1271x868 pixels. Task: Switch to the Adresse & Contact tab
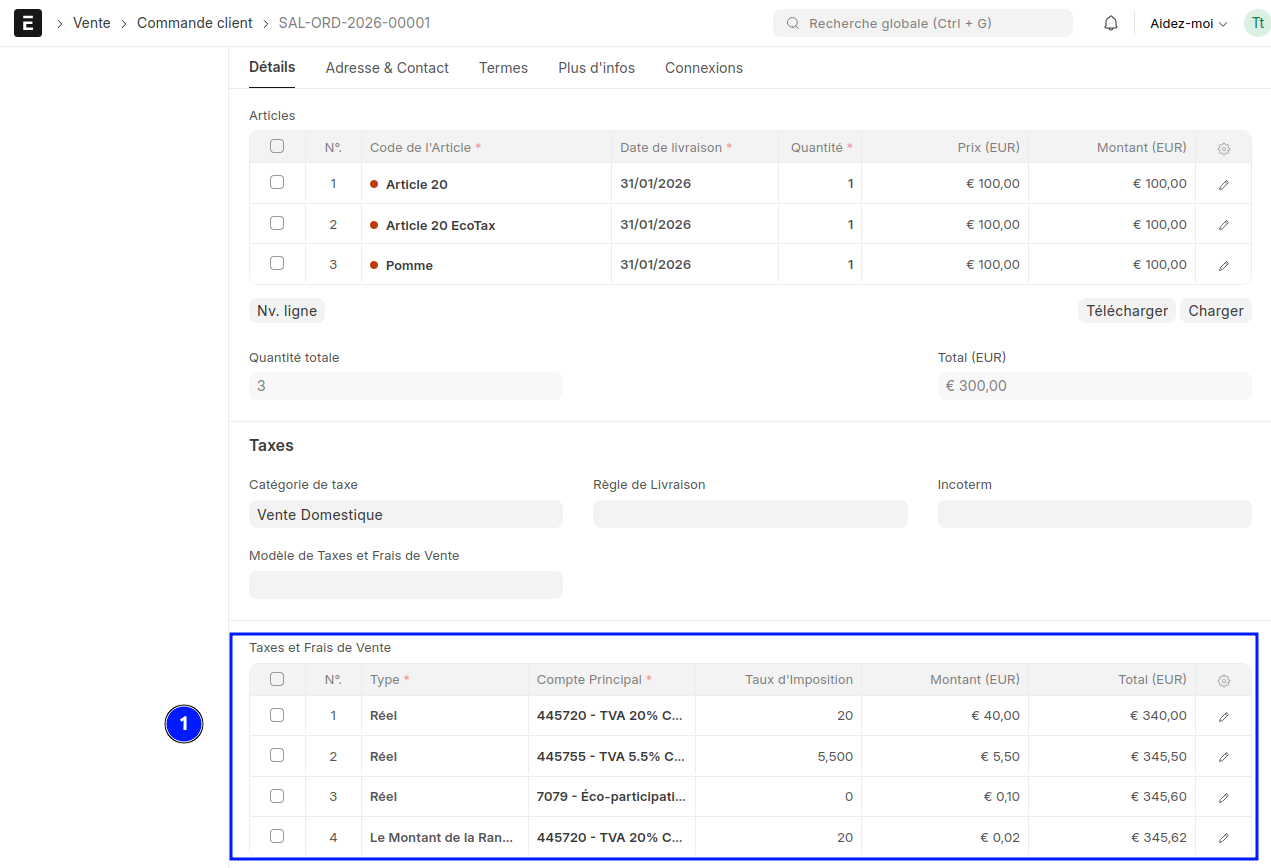point(387,68)
